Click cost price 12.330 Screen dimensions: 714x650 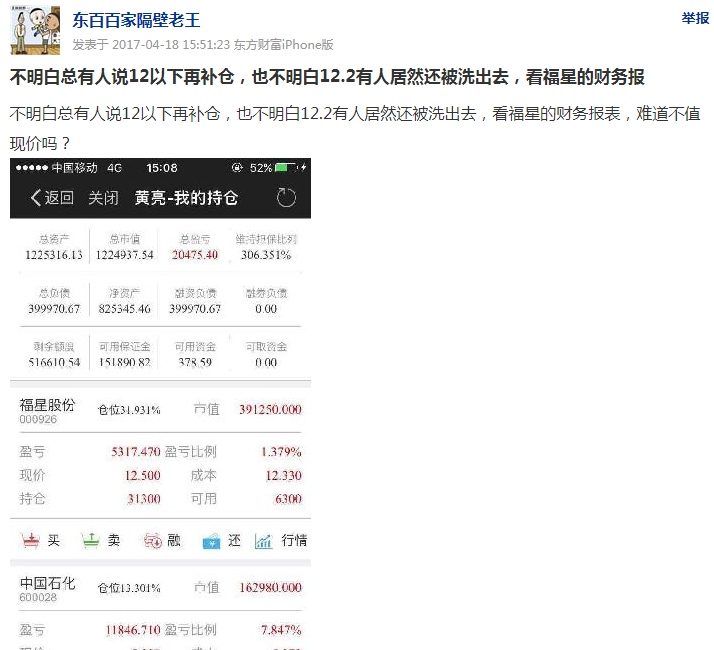(284, 476)
